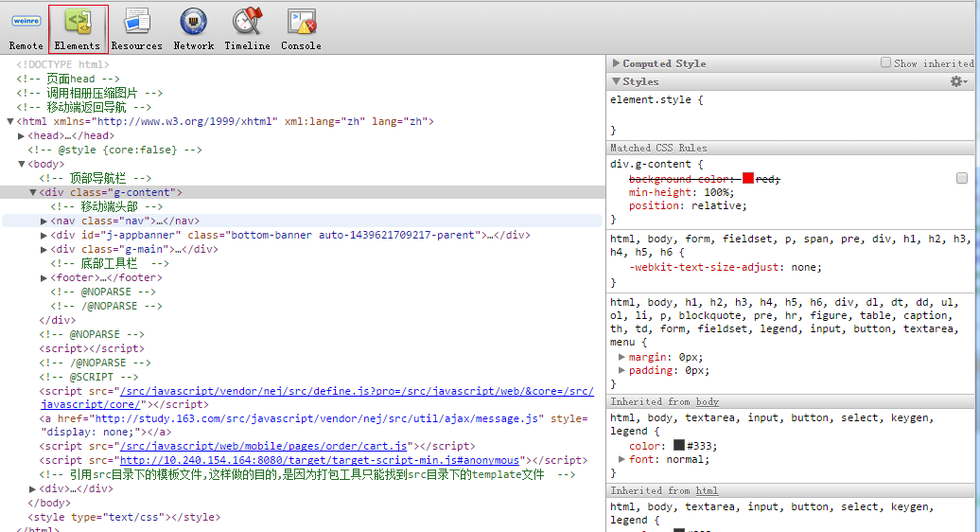The height and width of the screenshot is (532, 980).
Task: Expand the last collapsed div node in body
Action: [32, 489]
